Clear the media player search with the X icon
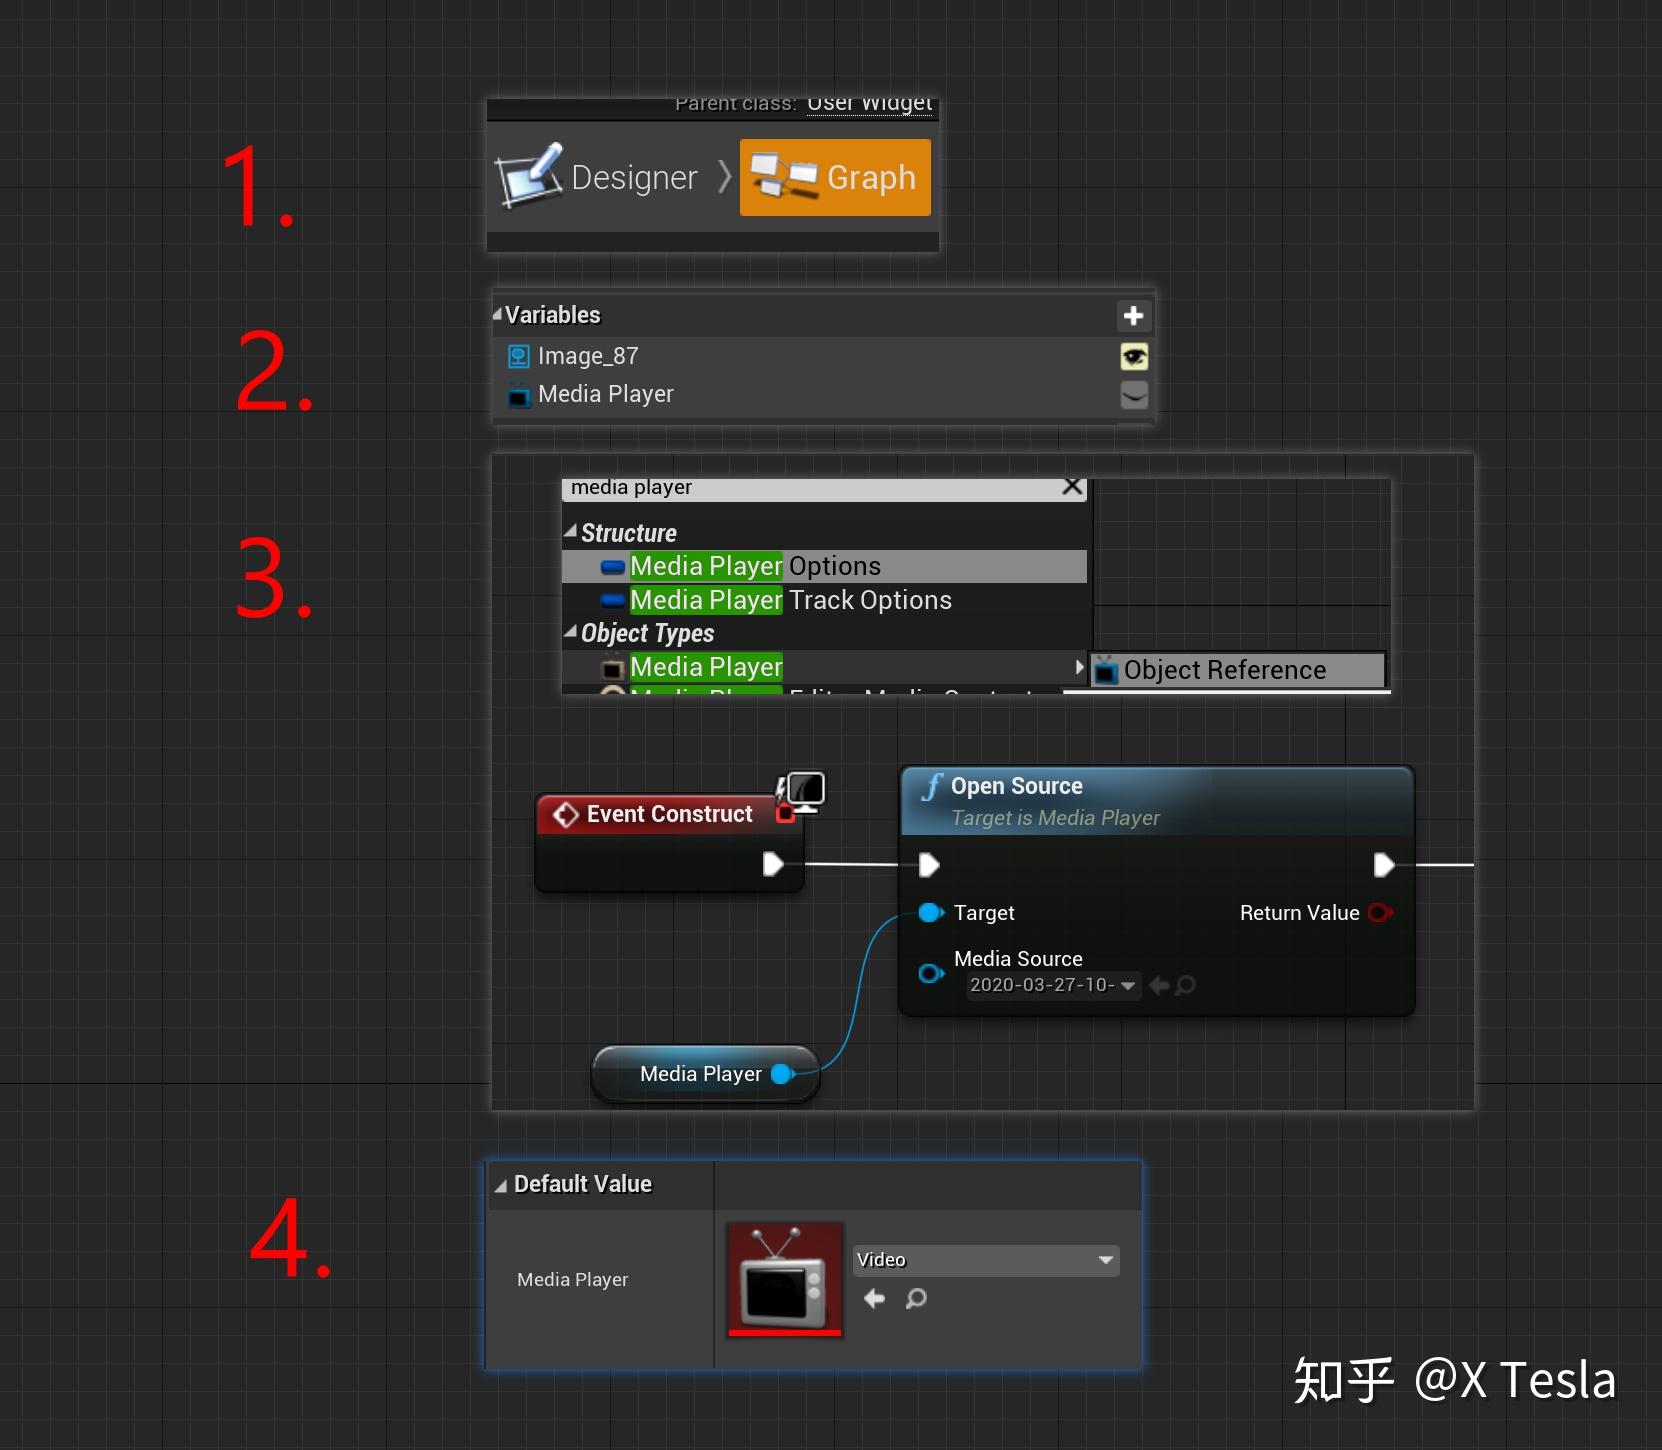This screenshot has width=1662, height=1450. point(1071,487)
